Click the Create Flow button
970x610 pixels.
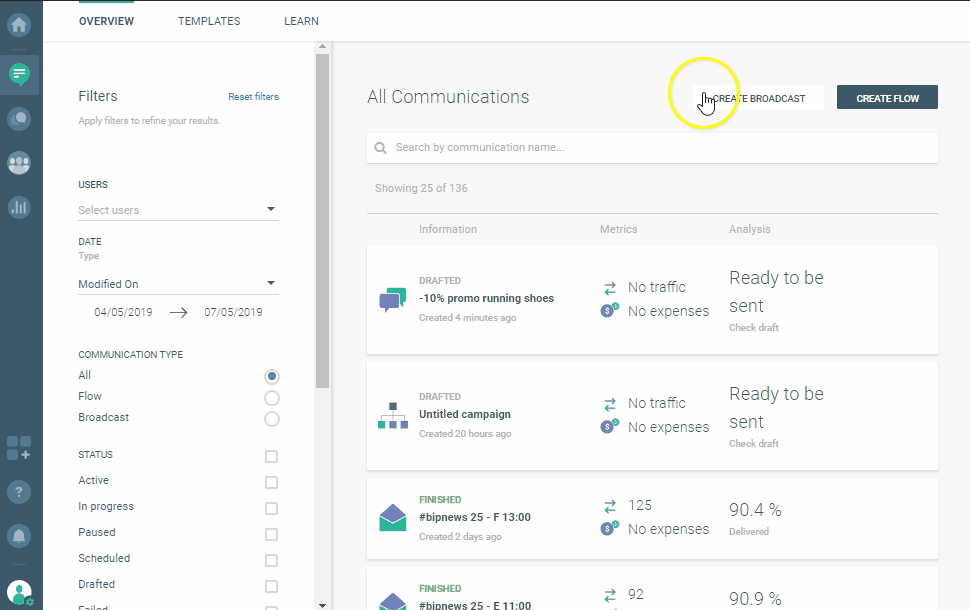click(x=886, y=98)
